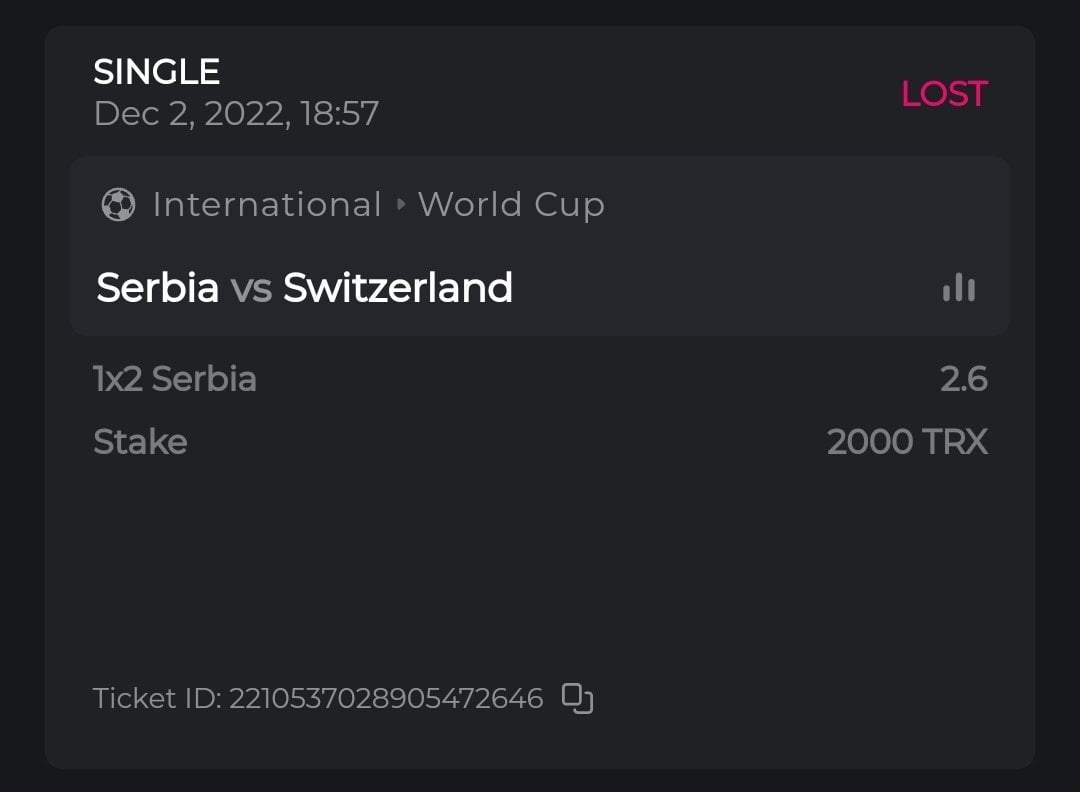
Task: Click the arrow between International and World Cup
Action: coord(401,205)
